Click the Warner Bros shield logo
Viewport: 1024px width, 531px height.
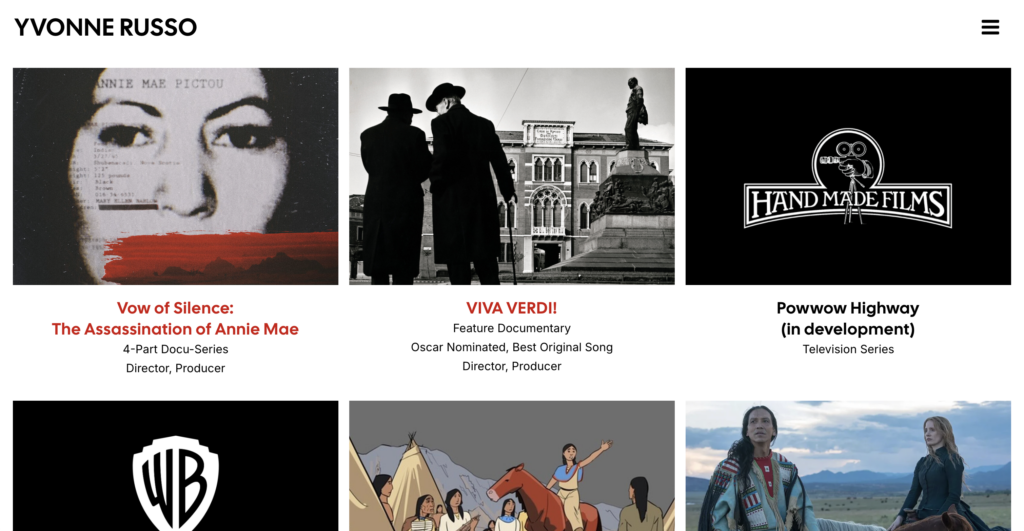(176, 483)
